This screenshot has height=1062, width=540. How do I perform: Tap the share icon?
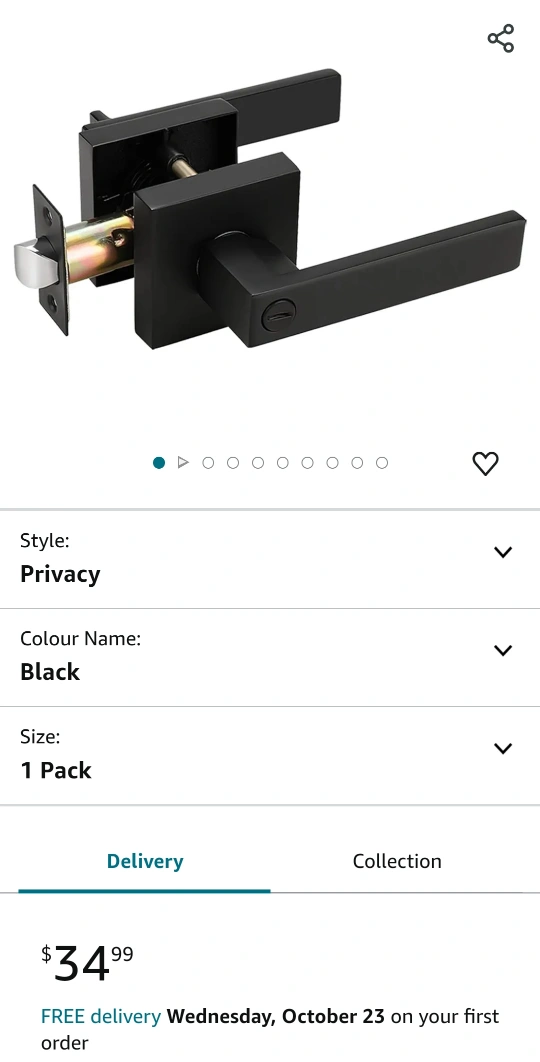coord(501,39)
